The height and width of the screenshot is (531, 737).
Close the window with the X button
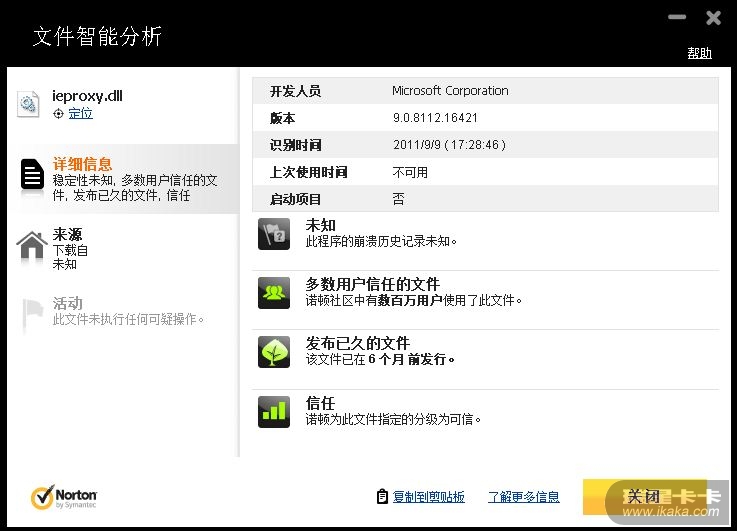[x=713, y=18]
